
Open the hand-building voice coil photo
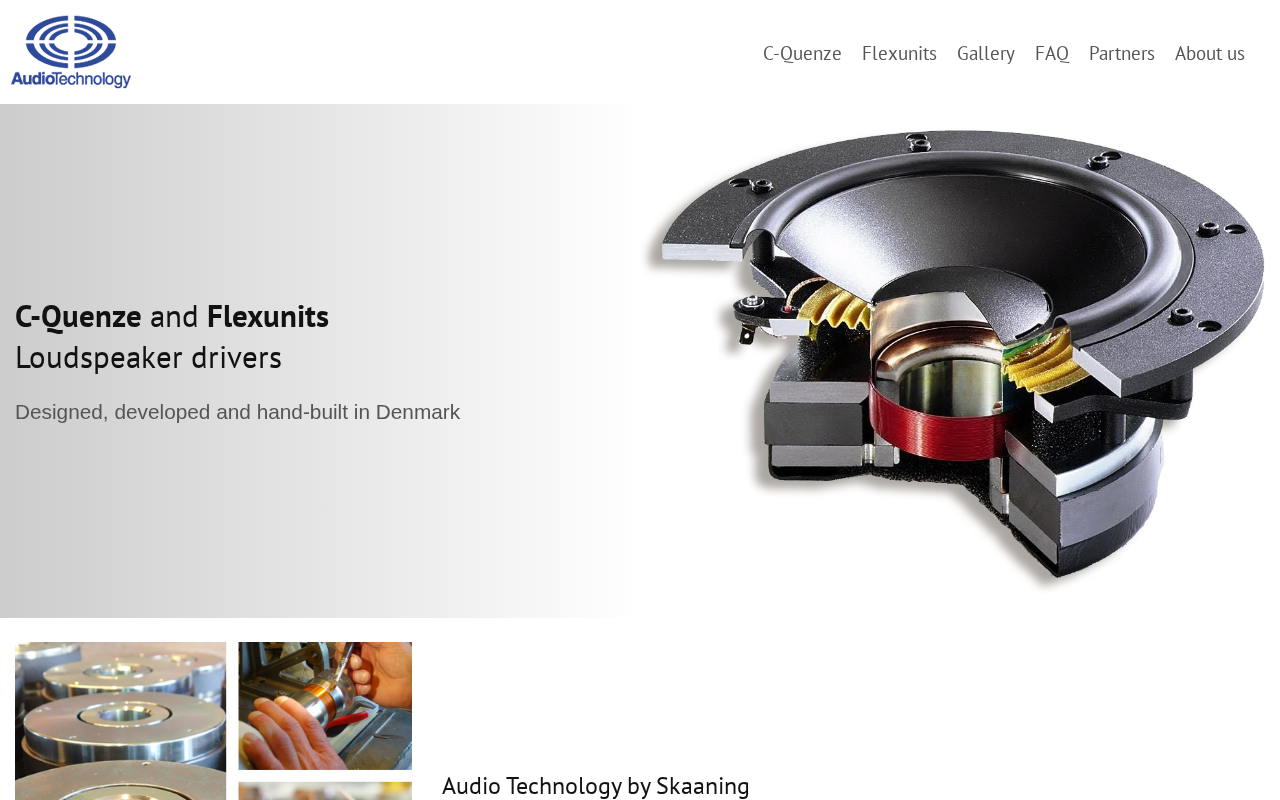coord(325,706)
